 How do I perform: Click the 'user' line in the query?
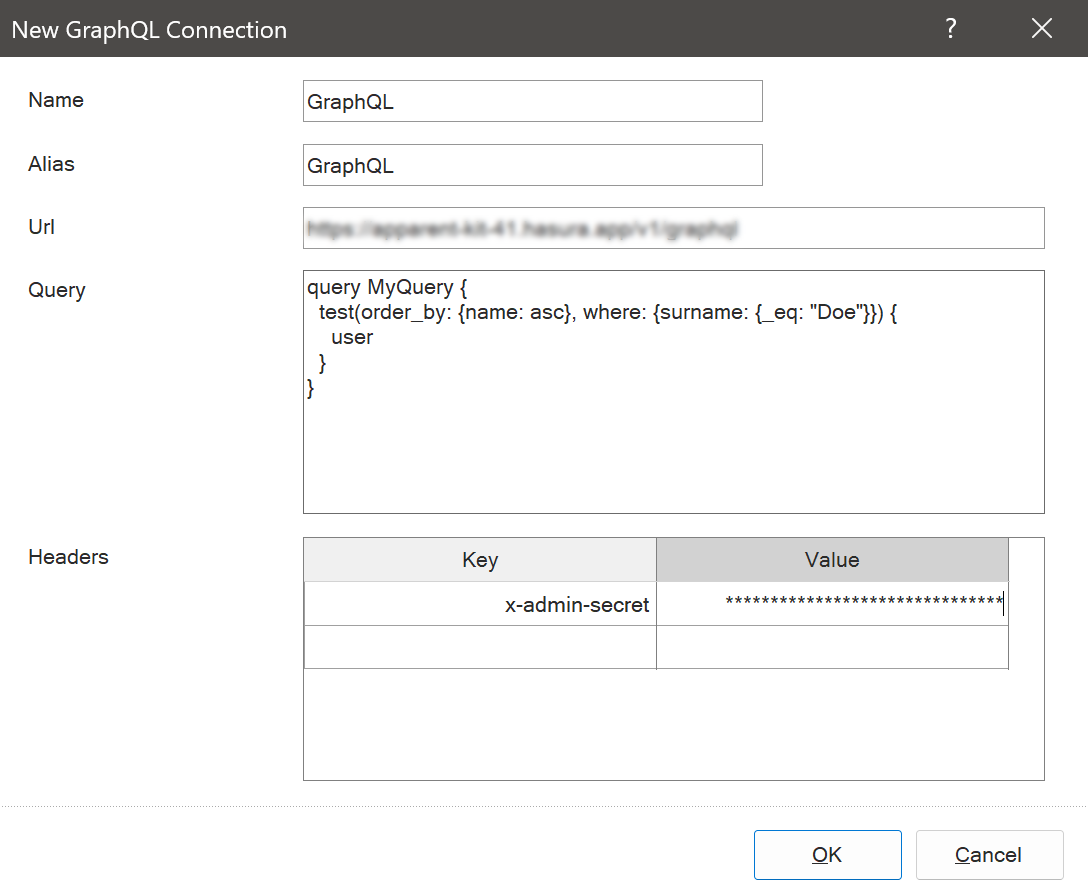point(352,337)
